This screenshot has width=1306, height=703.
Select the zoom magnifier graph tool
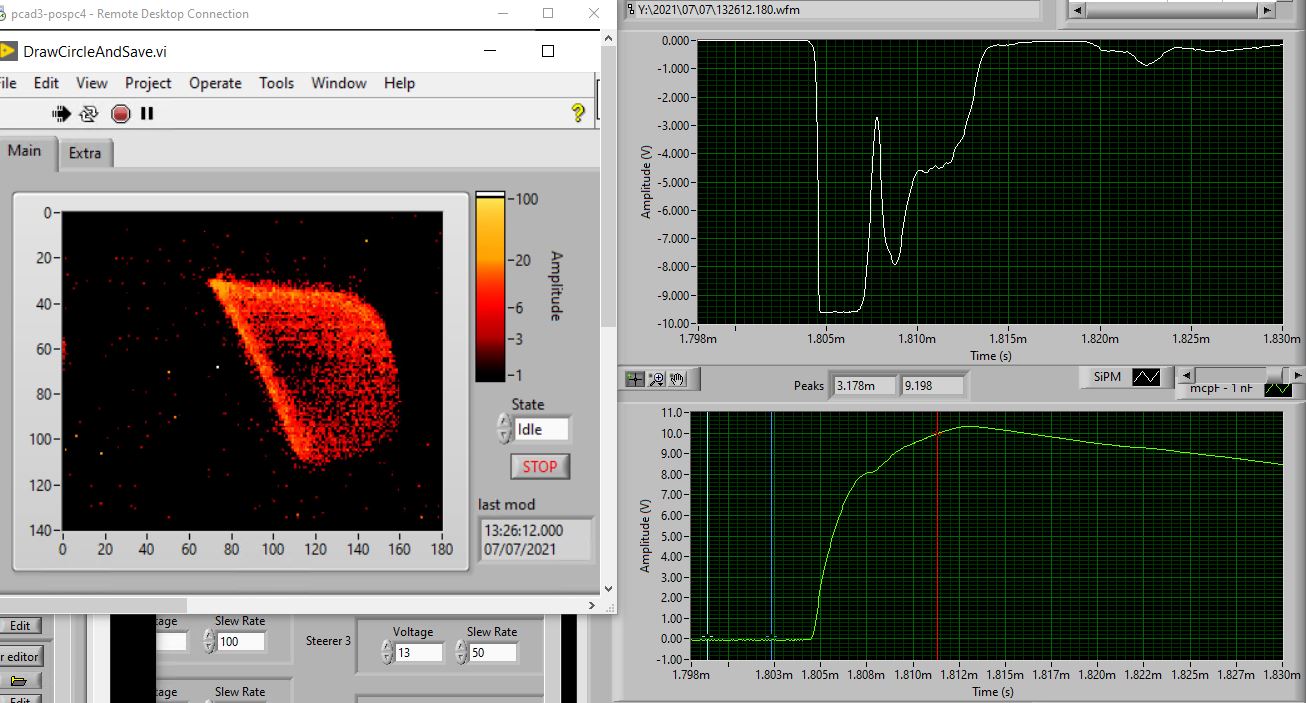(x=656, y=378)
